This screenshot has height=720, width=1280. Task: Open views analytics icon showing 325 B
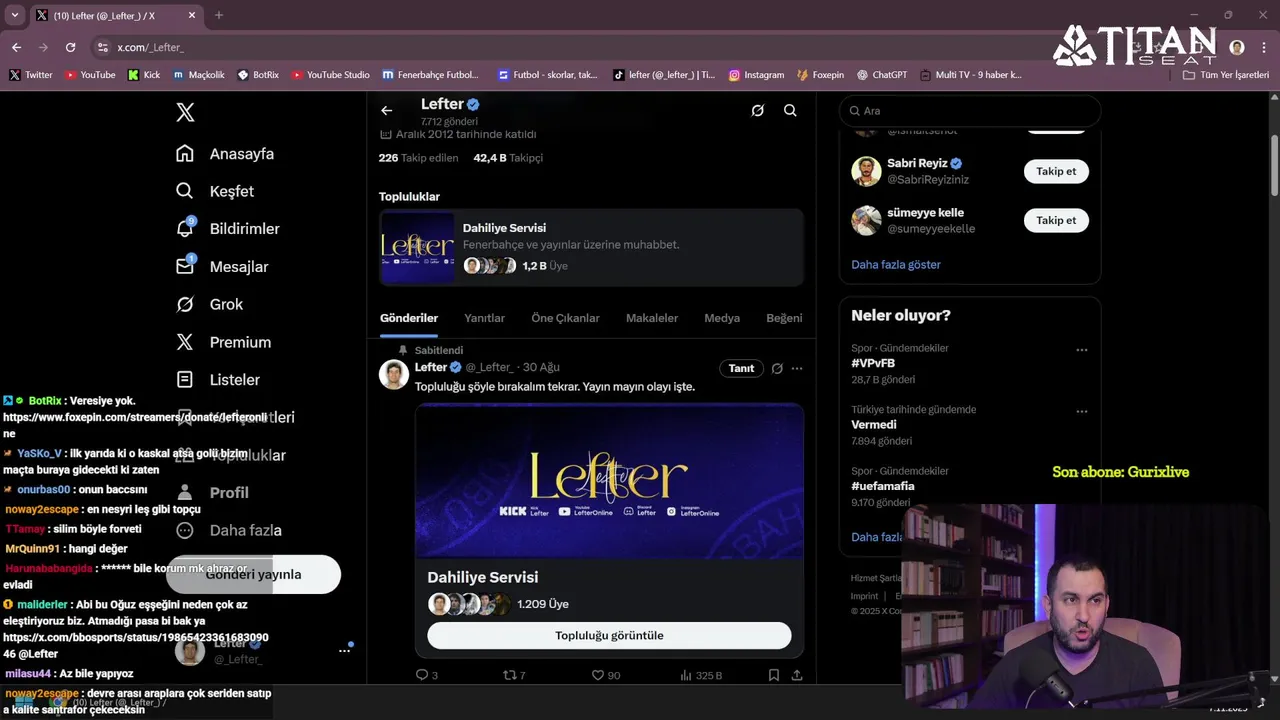tap(686, 675)
